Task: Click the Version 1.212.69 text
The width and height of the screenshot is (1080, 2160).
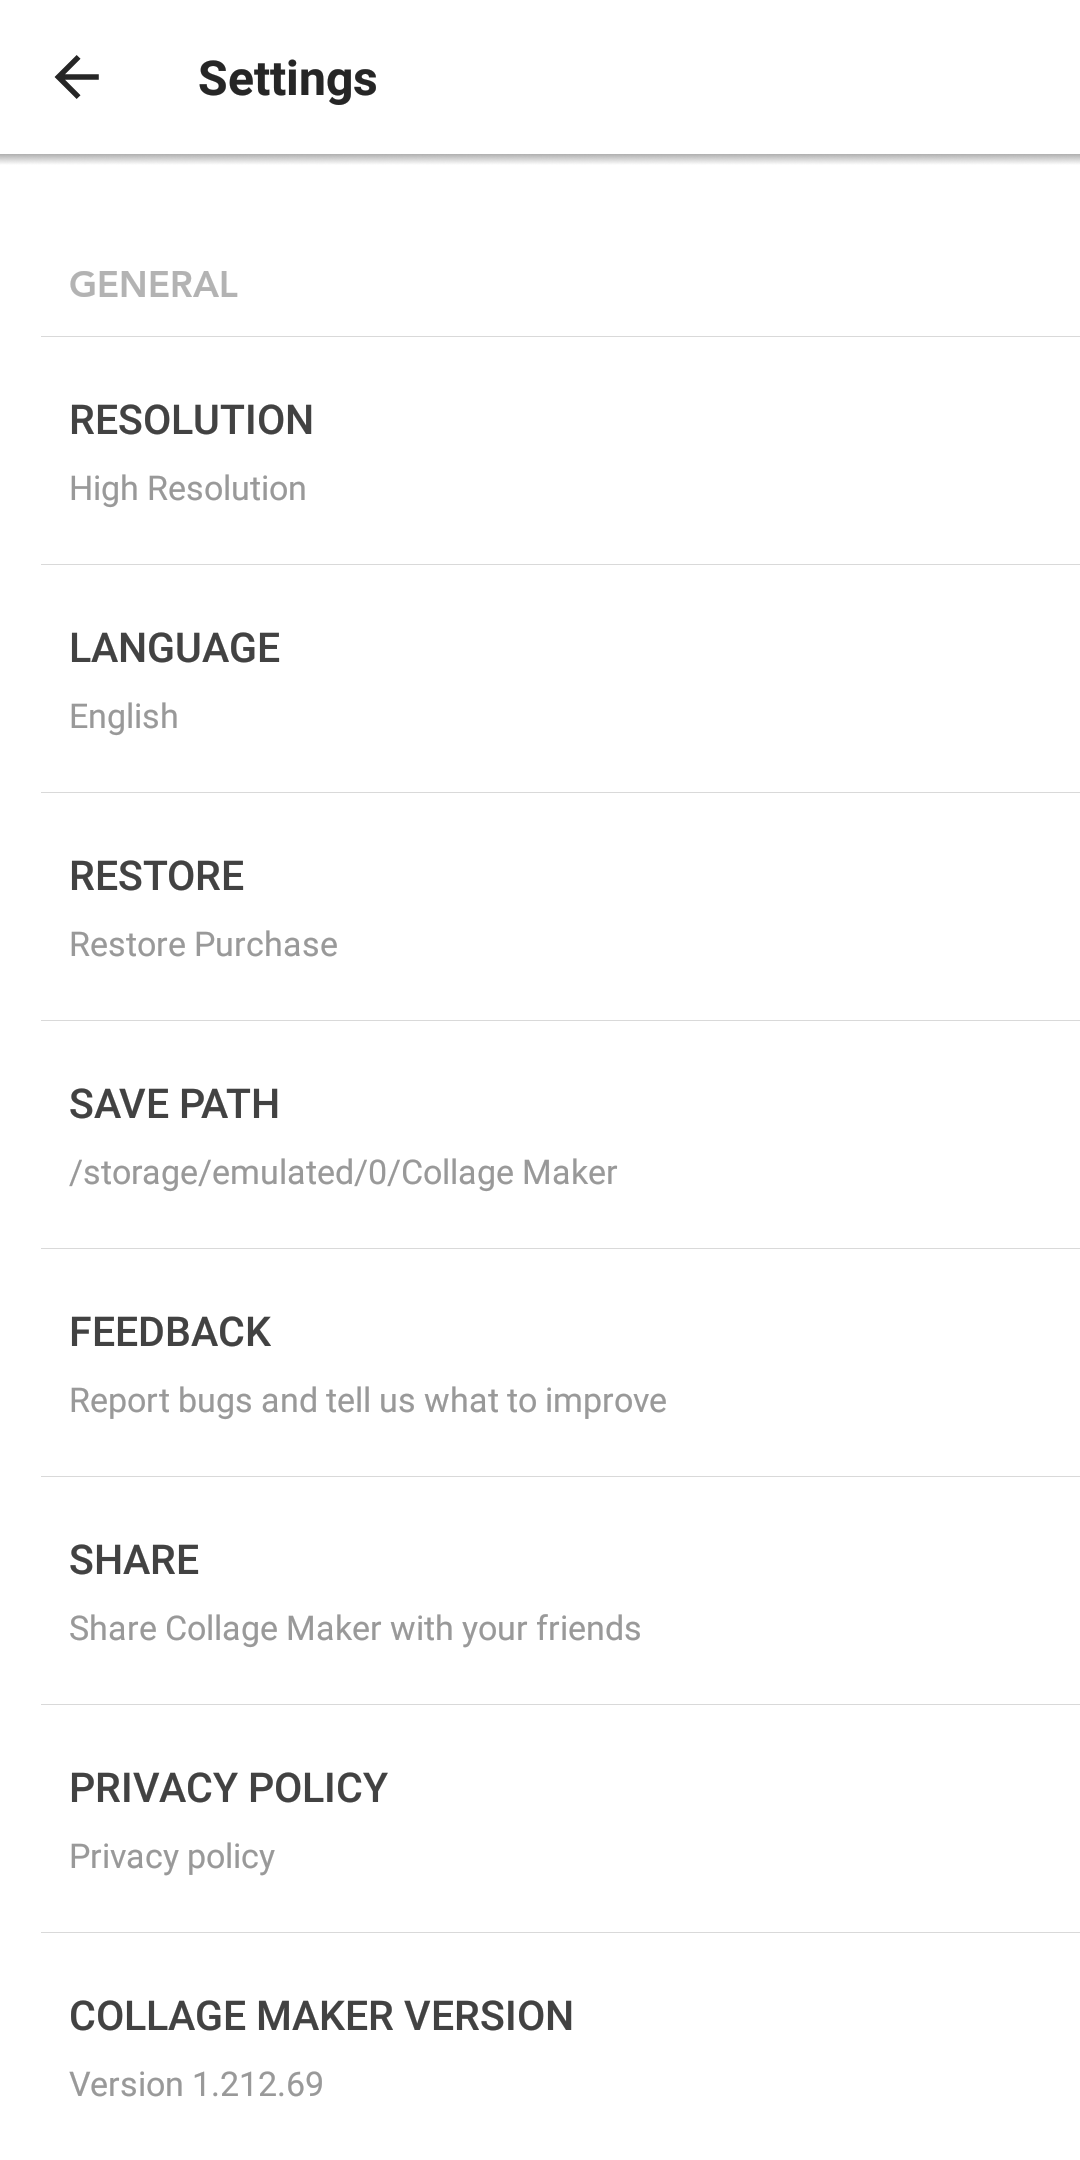Action: (196, 2085)
